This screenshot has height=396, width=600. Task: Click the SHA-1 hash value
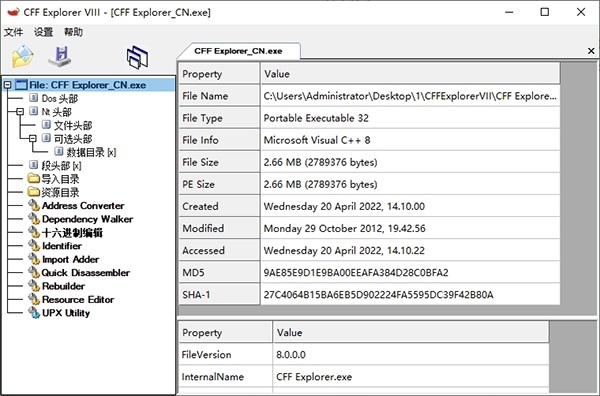pos(378,295)
